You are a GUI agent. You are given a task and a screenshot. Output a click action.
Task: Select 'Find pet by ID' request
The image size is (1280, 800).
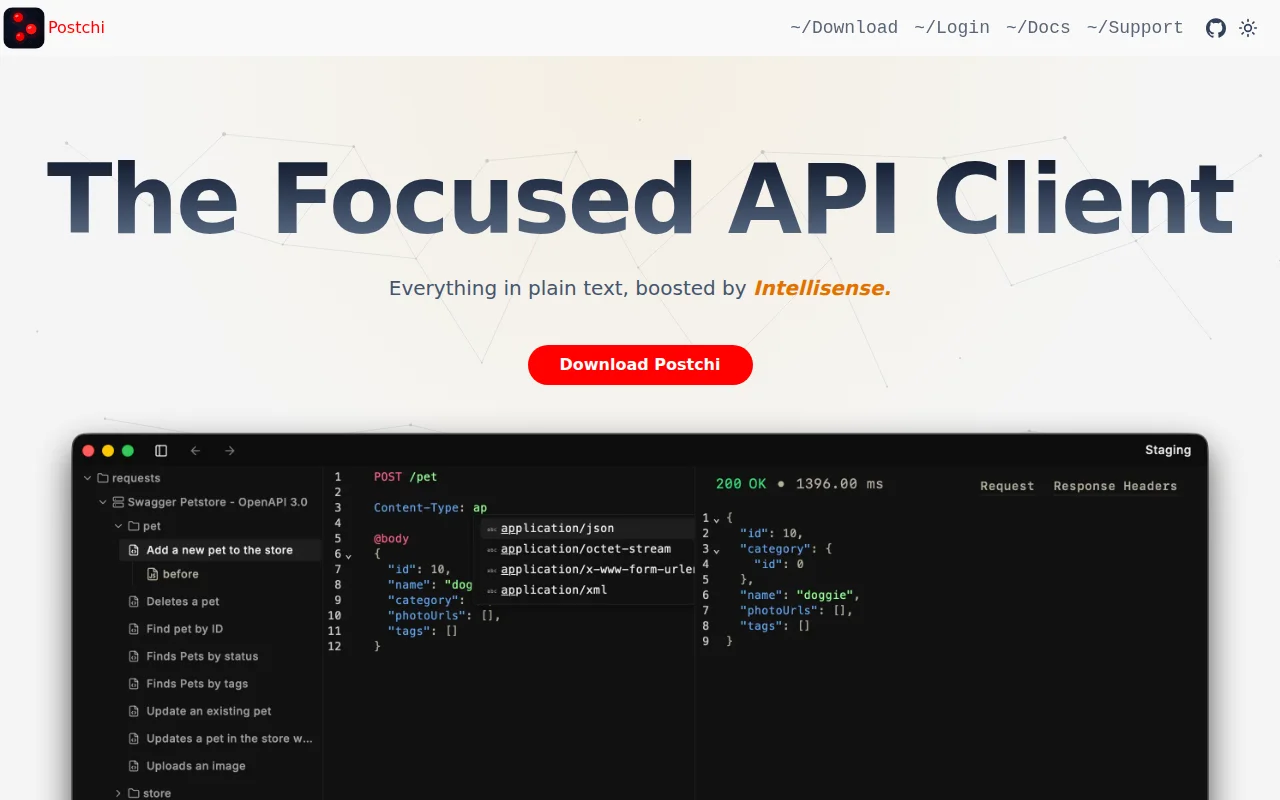[x=184, y=629]
